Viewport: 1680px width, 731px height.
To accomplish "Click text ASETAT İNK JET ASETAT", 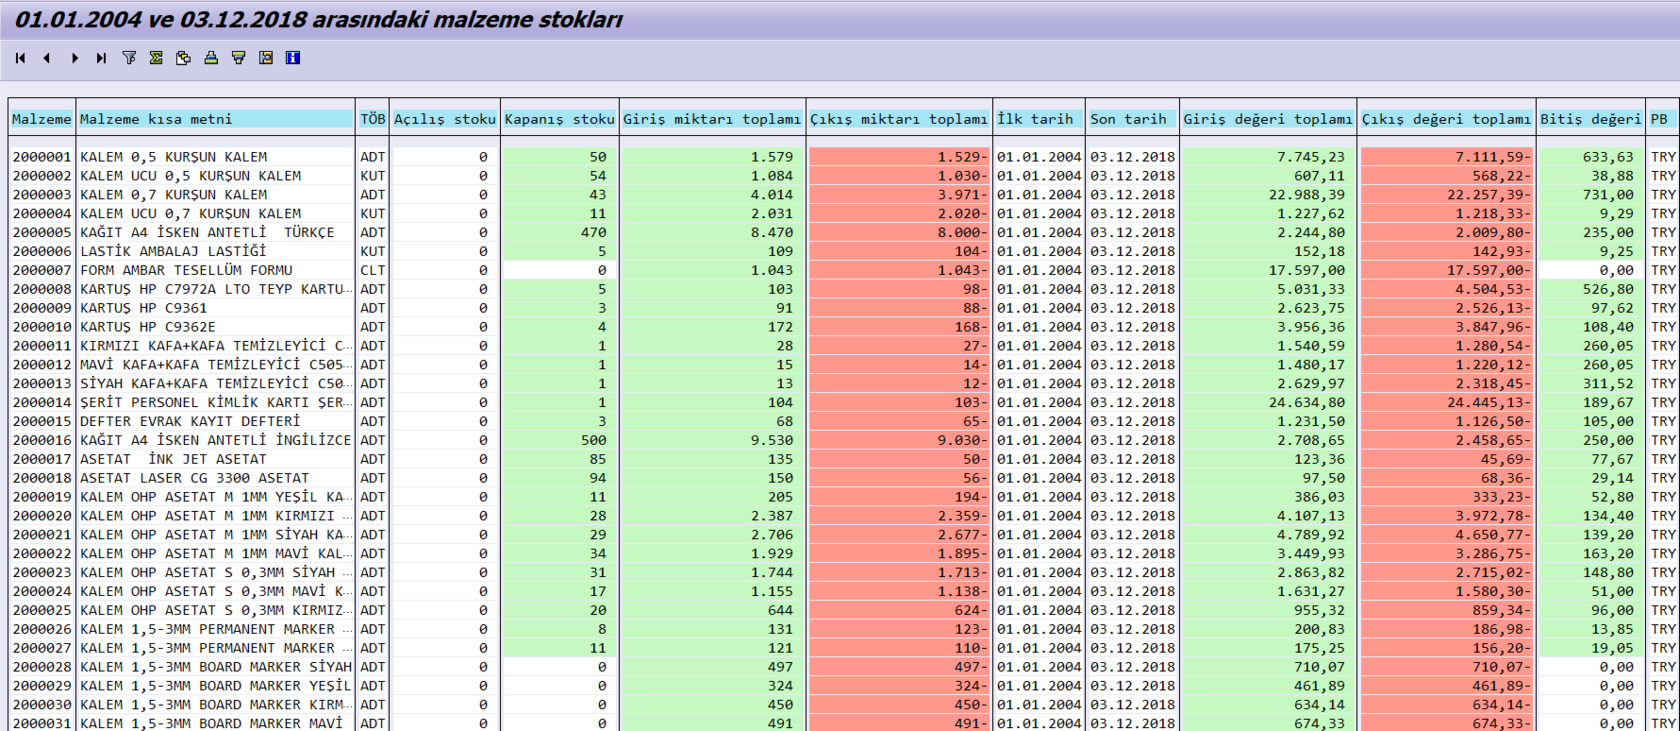I will click(173, 459).
